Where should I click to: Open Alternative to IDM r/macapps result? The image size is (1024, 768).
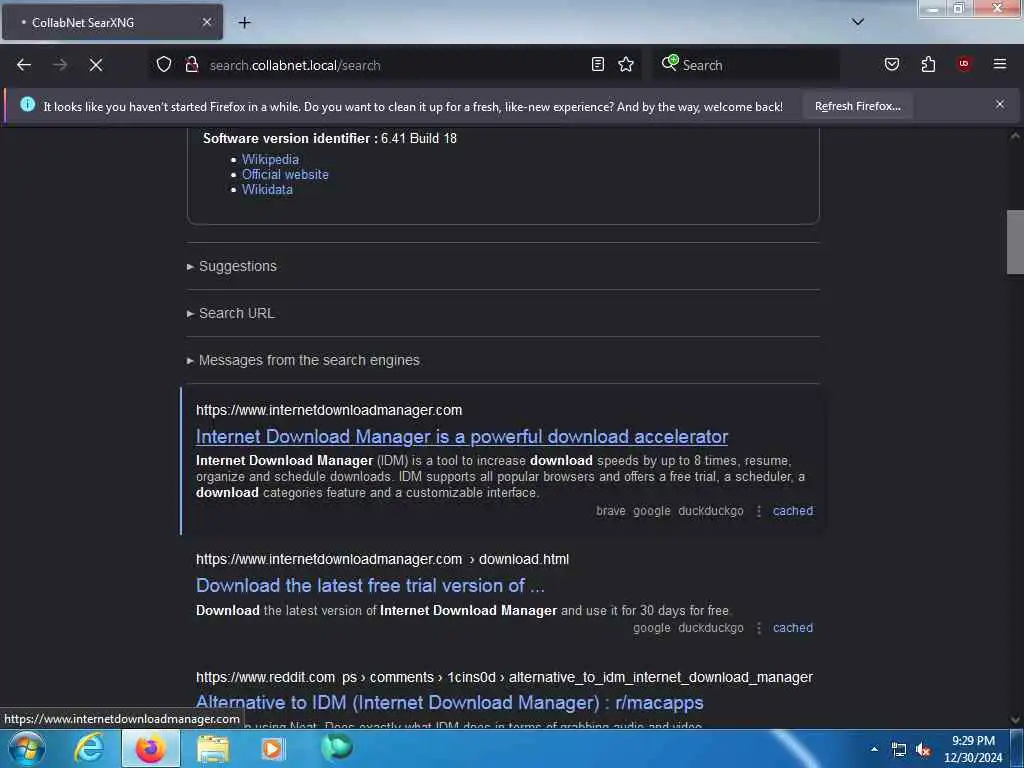click(449, 703)
